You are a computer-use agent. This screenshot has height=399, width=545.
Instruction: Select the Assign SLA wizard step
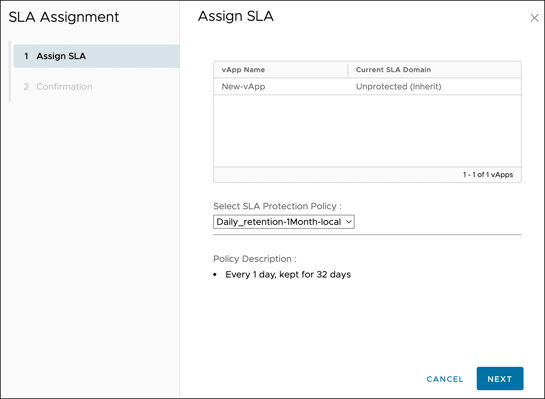(97, 56)
